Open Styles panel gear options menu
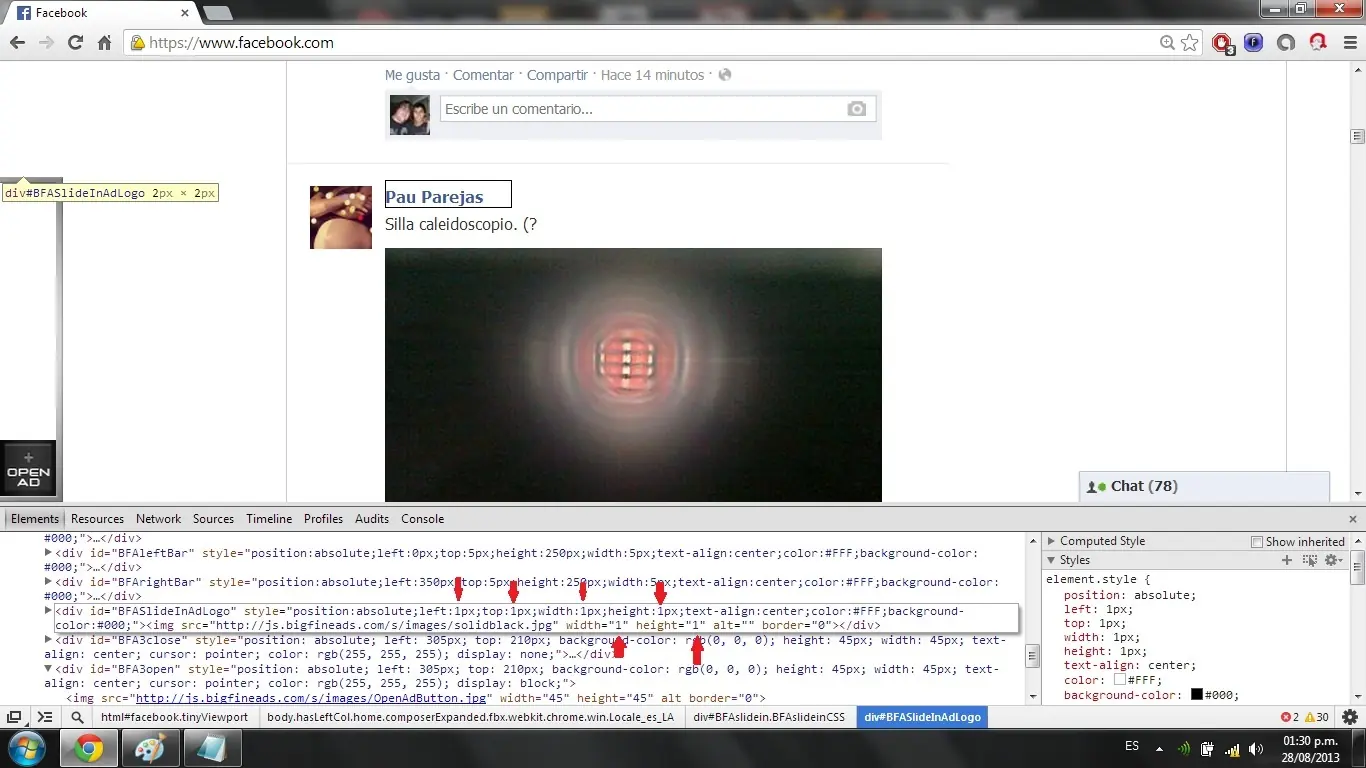The width and height of the screenshot is (1366, 768). [1334, 560]
